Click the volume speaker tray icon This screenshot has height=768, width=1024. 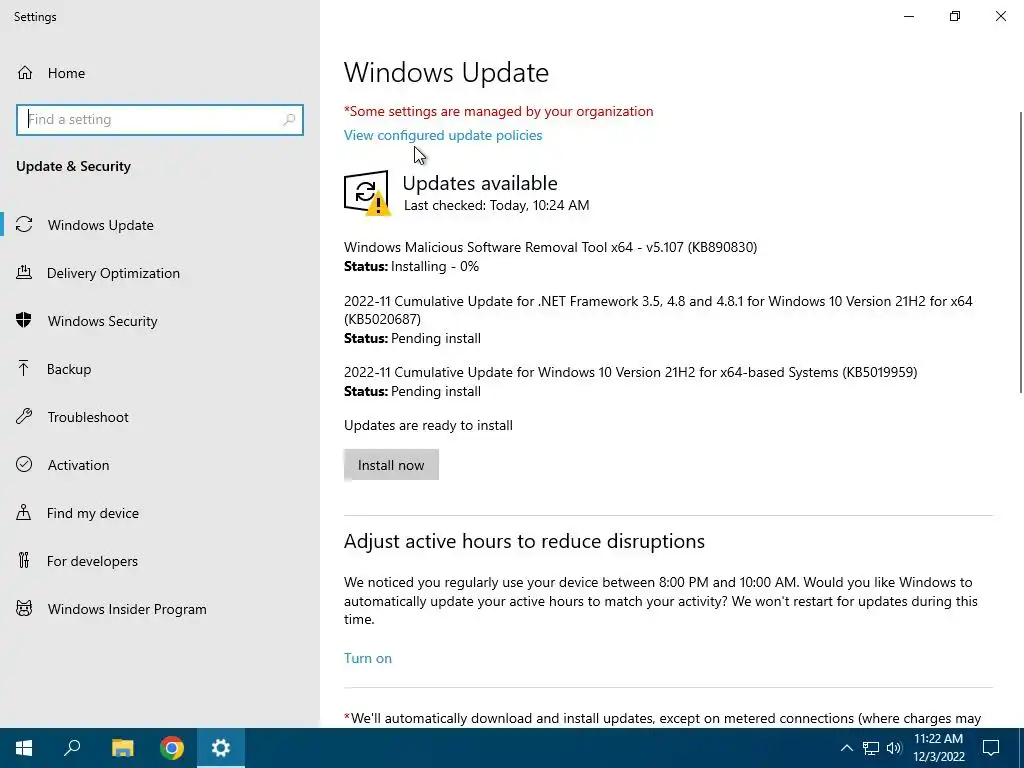pyautogui.click(x=894, y=748)
